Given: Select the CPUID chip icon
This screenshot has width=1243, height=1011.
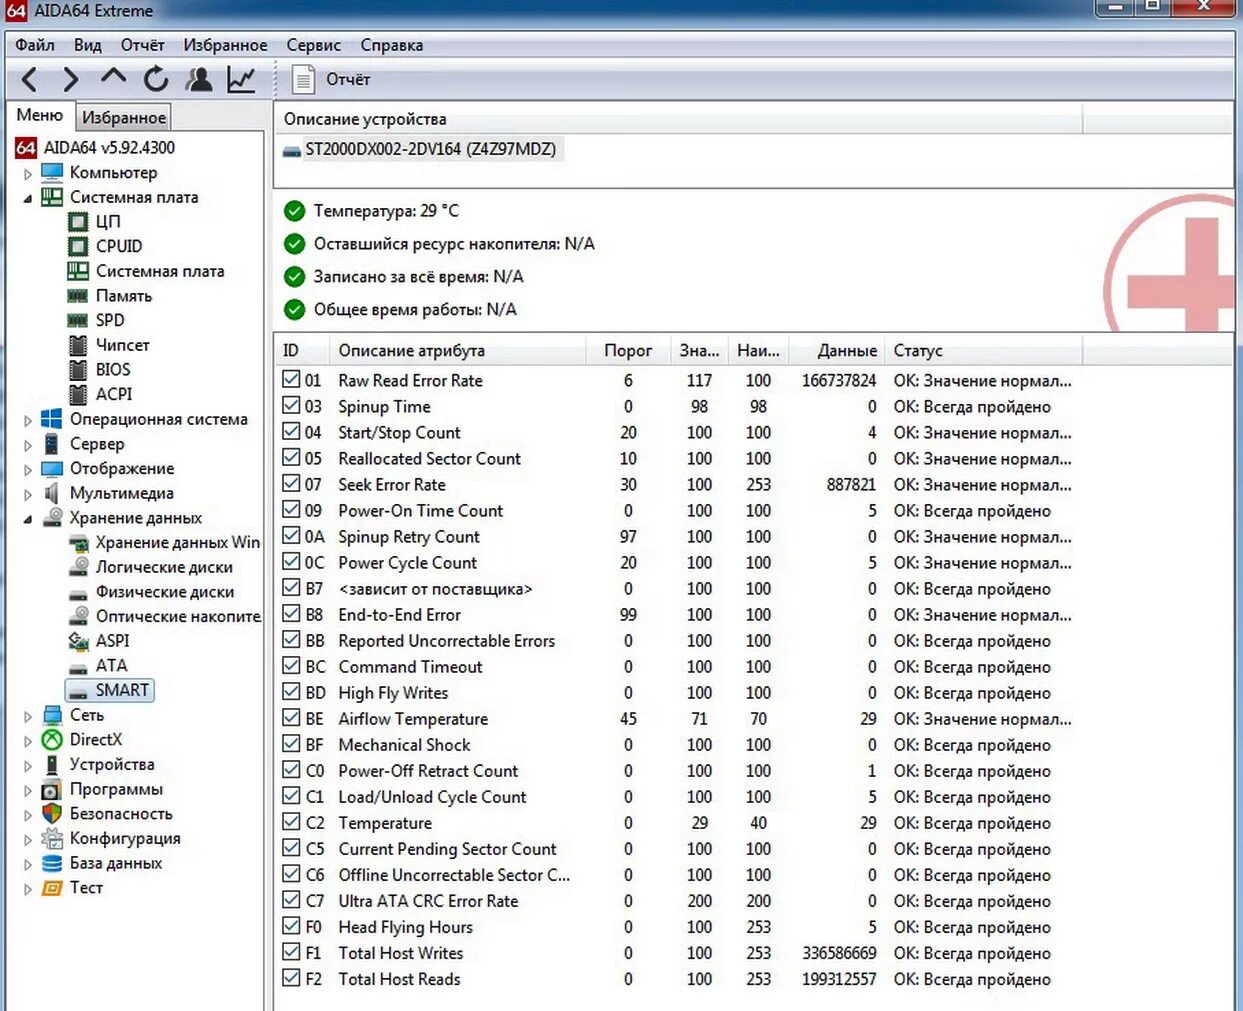Looking at the screenshot, I should [x=78, y=246].
